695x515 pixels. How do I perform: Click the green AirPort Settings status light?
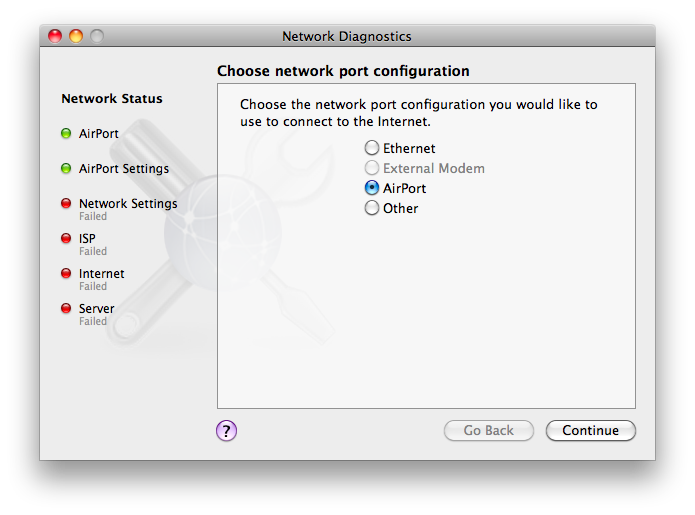66,169
